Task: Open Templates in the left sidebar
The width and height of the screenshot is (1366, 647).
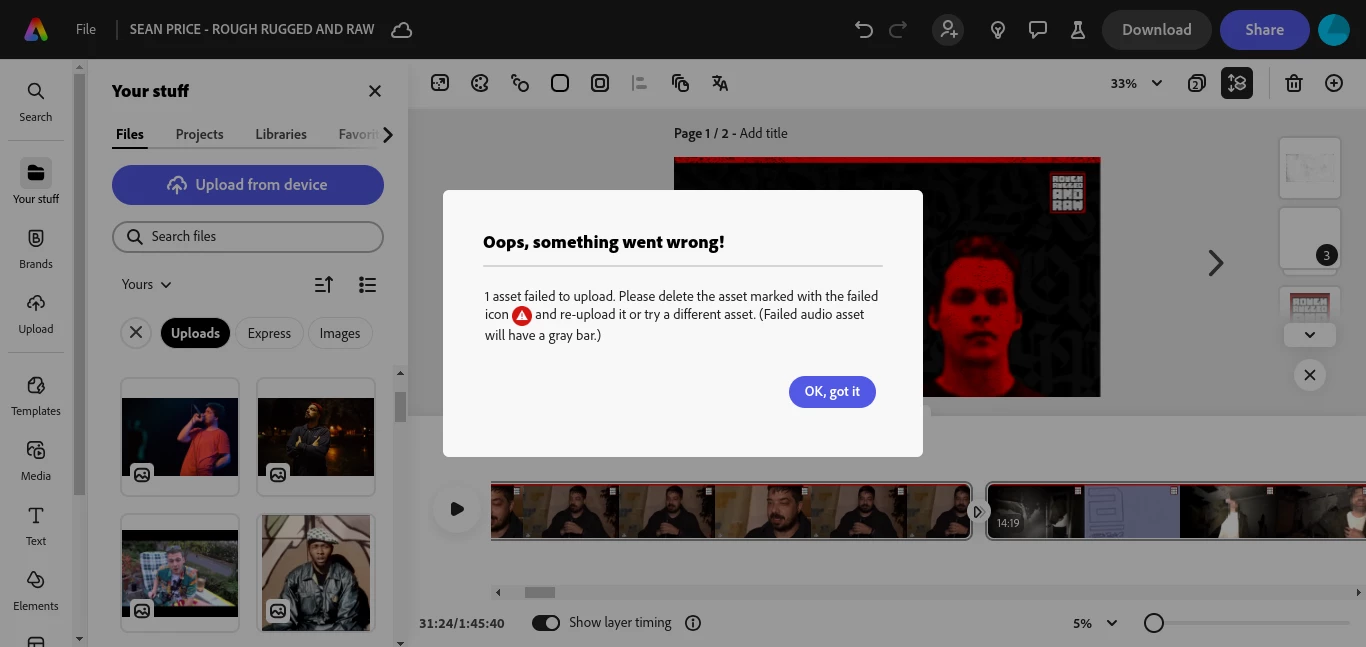Action: tap(36, 395)
